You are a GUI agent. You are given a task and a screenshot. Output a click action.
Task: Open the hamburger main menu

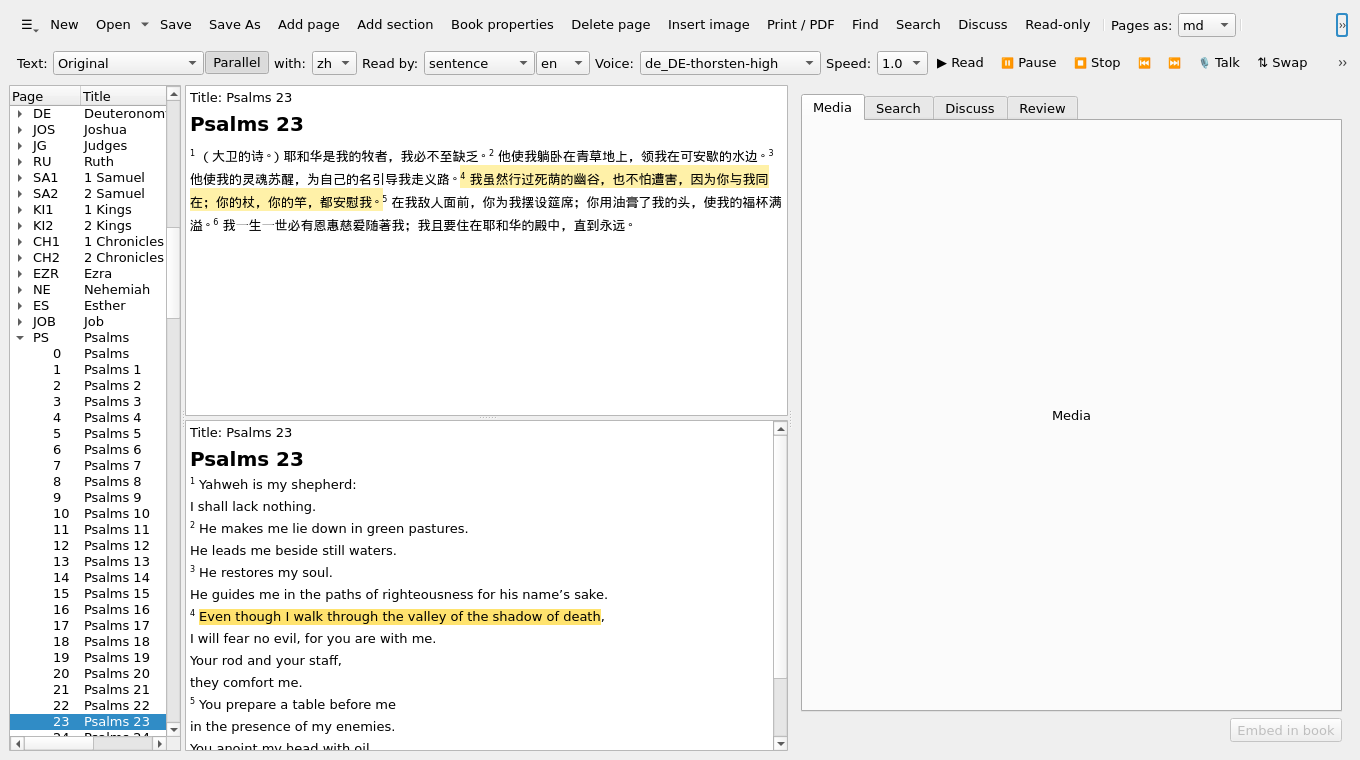(x=29, y=25)
